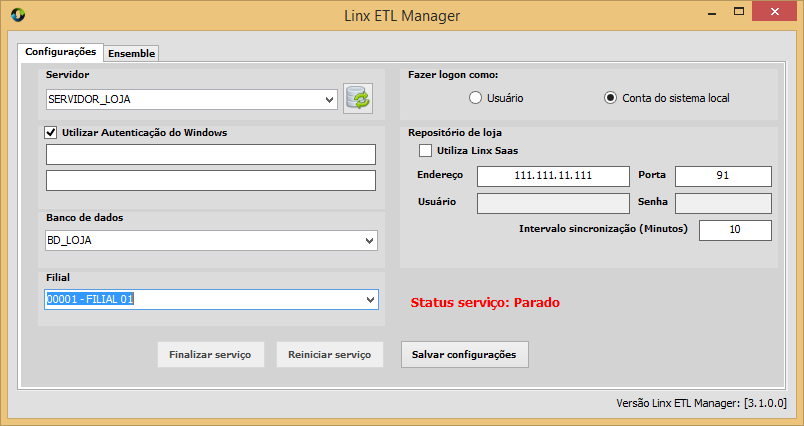
Task: Edit the Intervalo sincronização minutes field
Action: click(x=735, y=230)
